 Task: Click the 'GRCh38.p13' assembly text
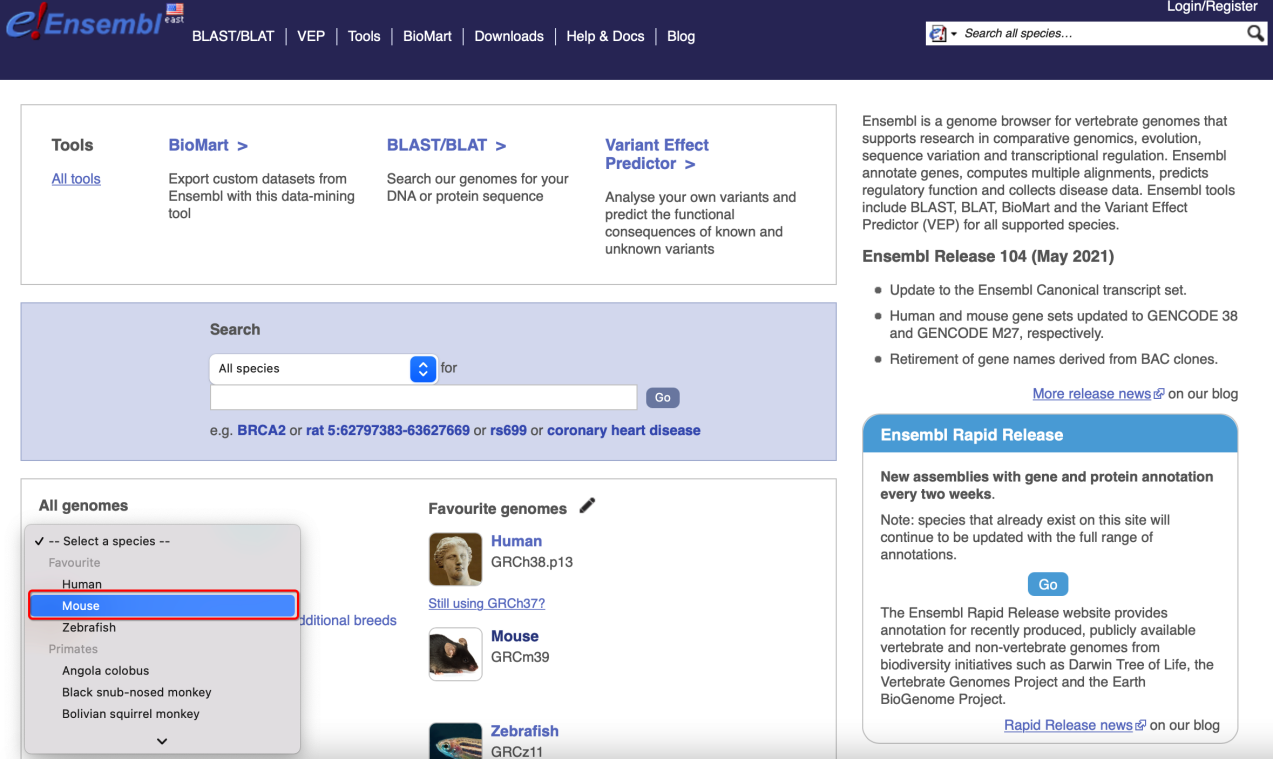532,562
